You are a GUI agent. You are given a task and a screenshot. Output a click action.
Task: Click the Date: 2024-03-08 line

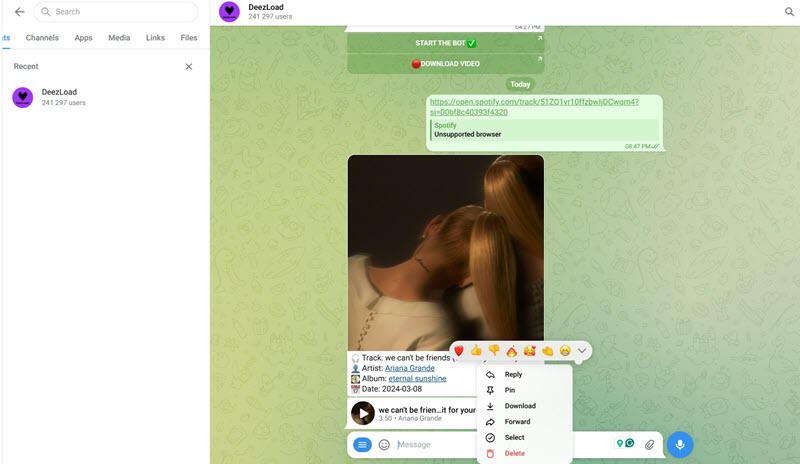(x=387, y=389)
